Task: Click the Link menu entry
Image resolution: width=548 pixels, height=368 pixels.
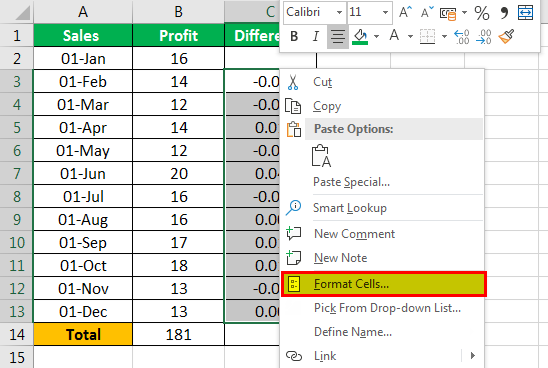Action: [x=382, y=356]
